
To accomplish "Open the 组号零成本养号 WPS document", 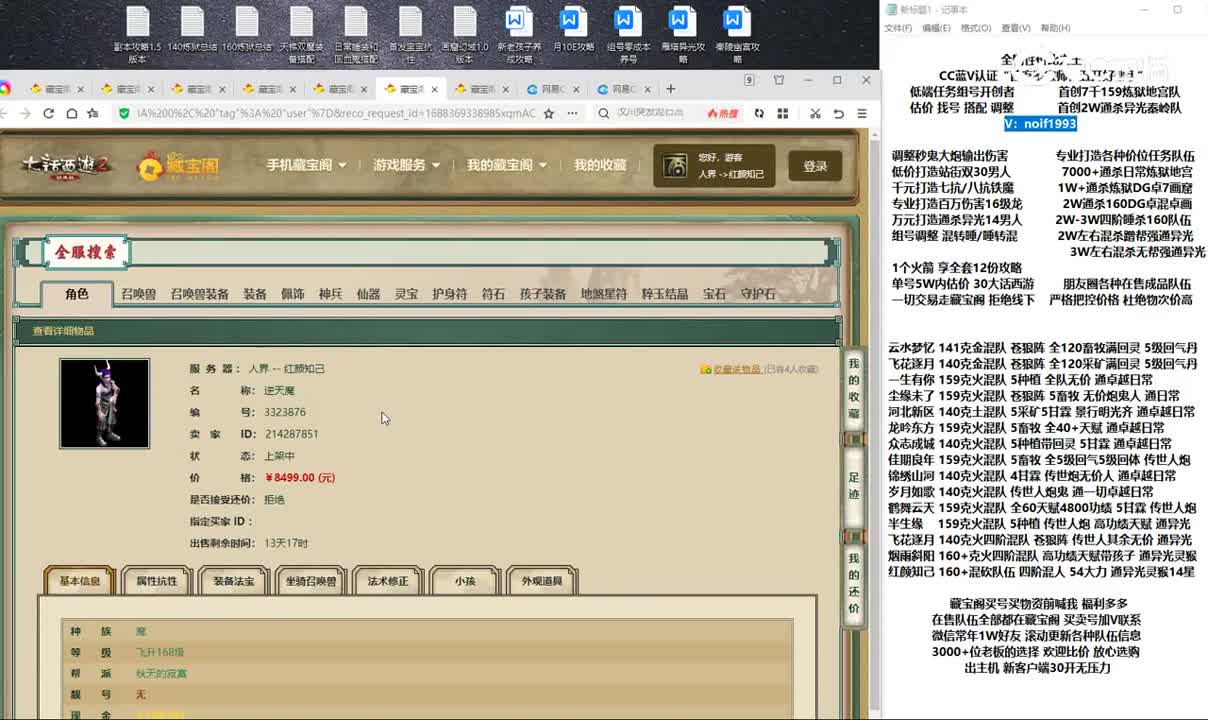I will [627, 34].
